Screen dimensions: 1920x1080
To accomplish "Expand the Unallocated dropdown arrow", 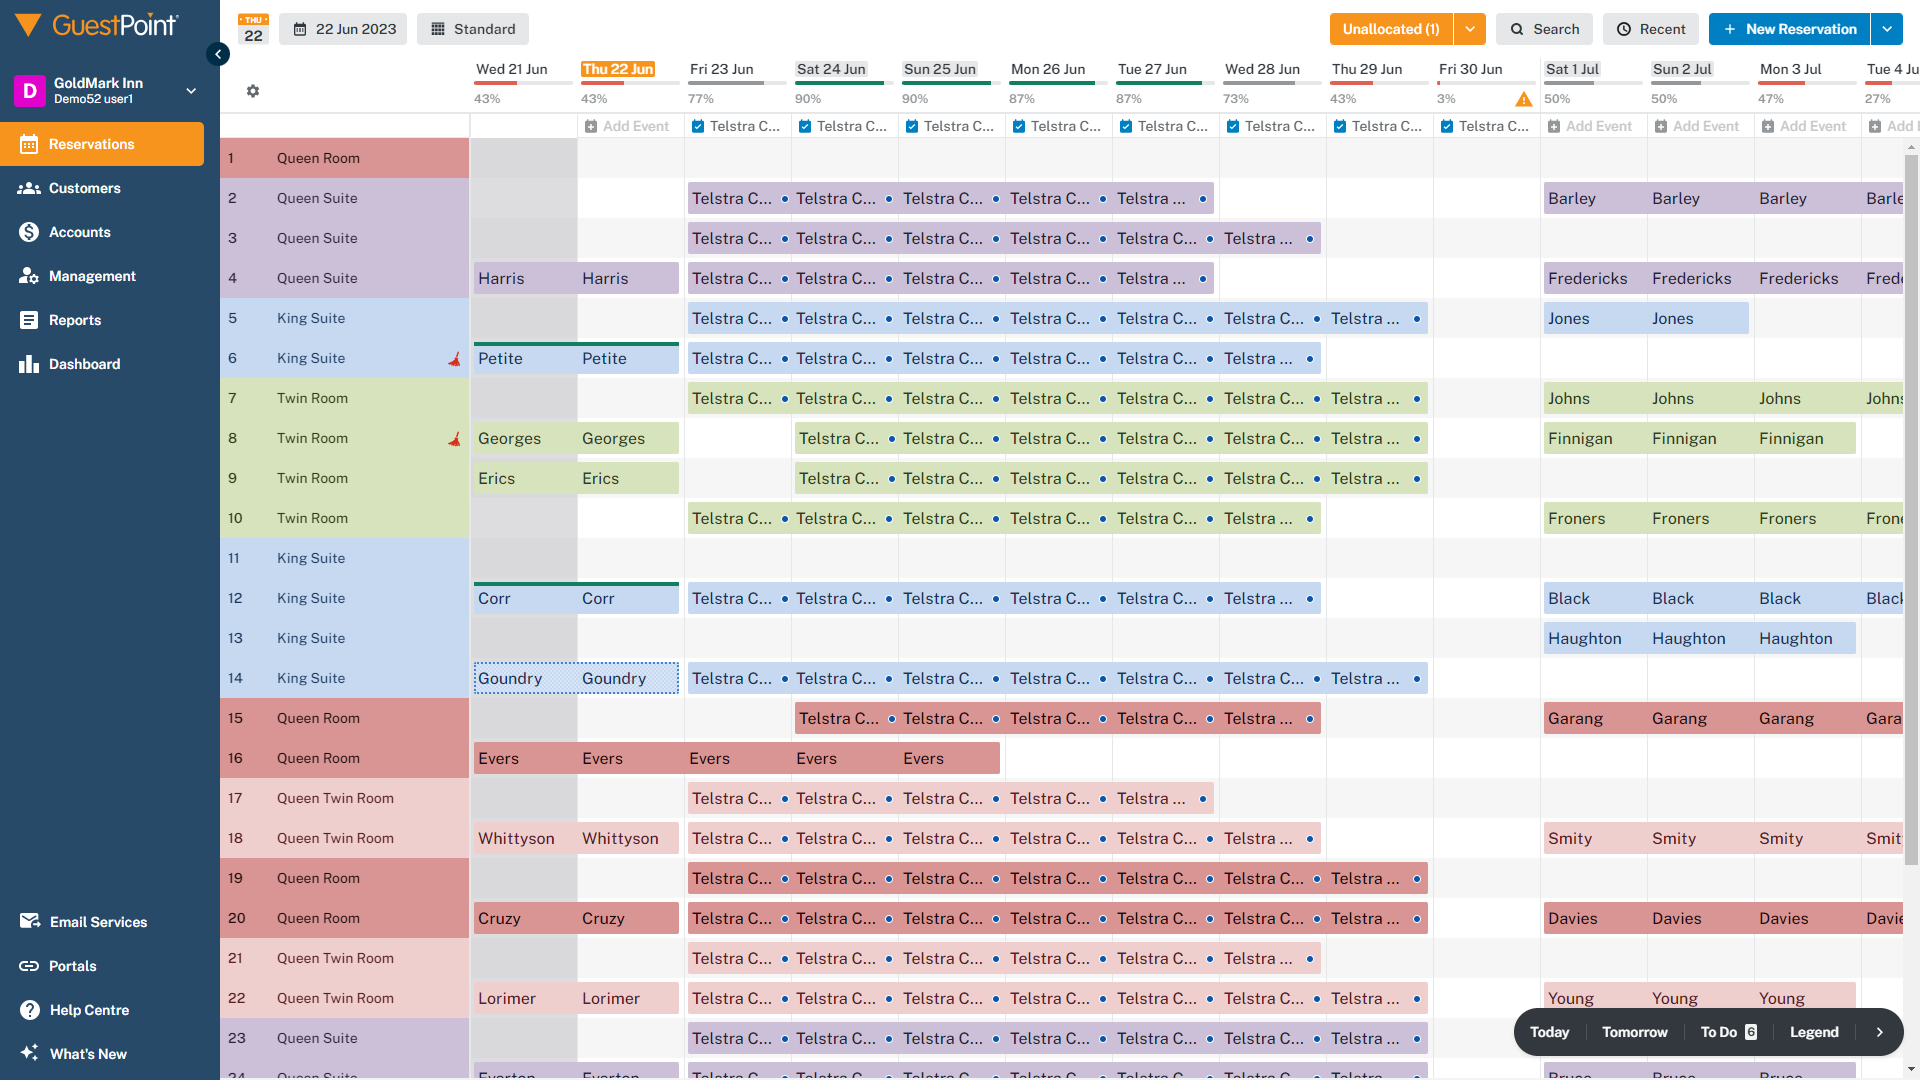I will point(1469,29).
